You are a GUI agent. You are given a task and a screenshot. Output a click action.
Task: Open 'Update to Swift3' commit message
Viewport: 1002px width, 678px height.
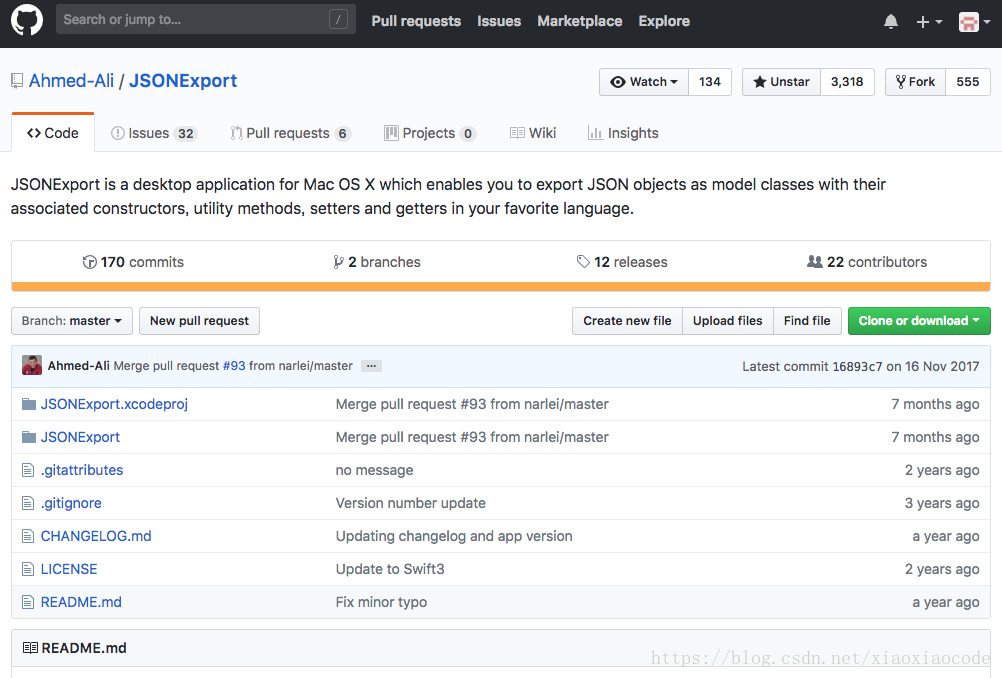pyautogui.click(x=390, y=569)
